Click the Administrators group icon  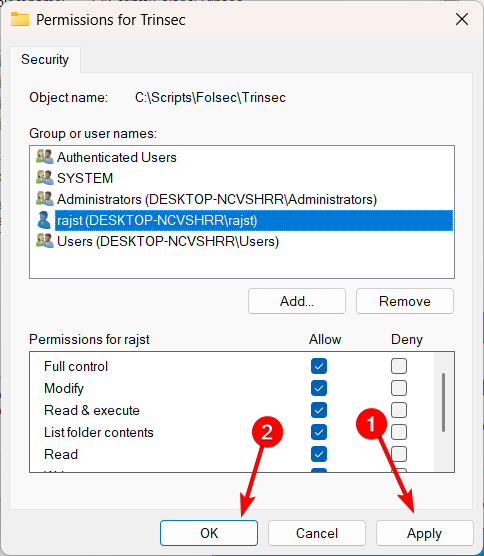45,199
